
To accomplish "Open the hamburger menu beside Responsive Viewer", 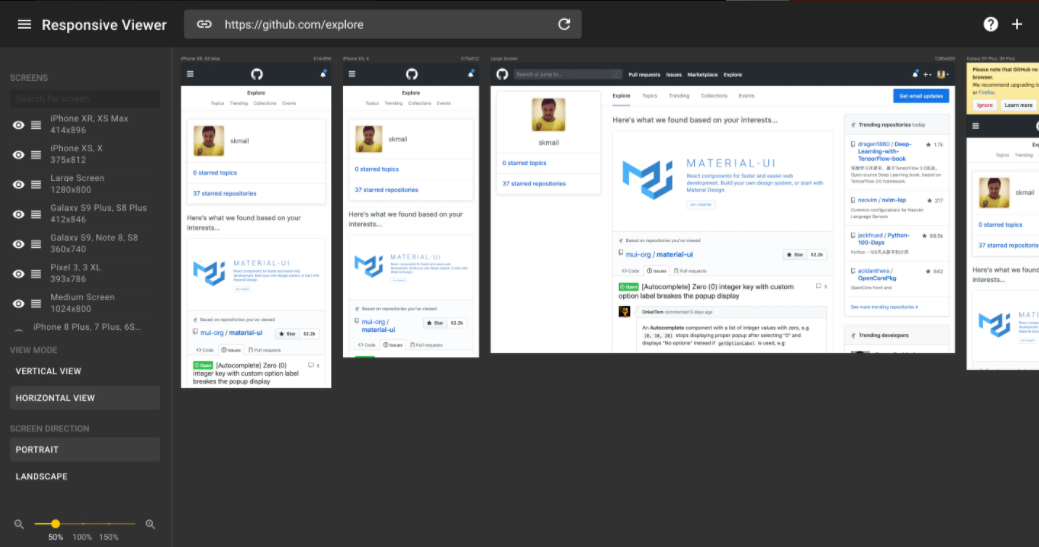I will pyautogui.click(x=24, y=25).
